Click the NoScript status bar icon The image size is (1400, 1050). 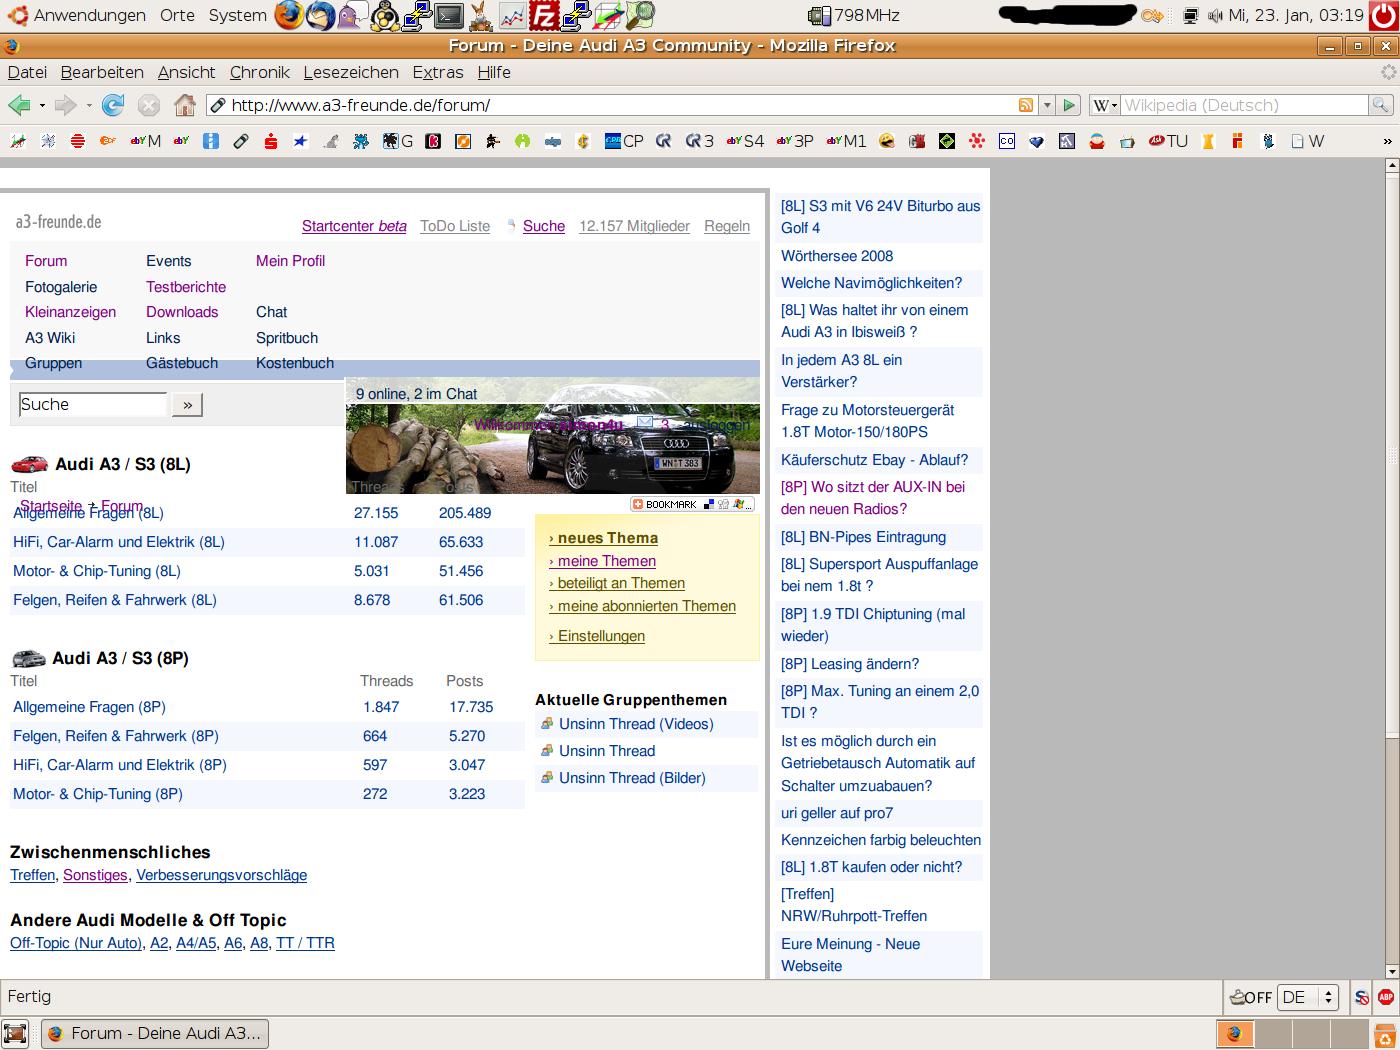(x=1362, y=997)
